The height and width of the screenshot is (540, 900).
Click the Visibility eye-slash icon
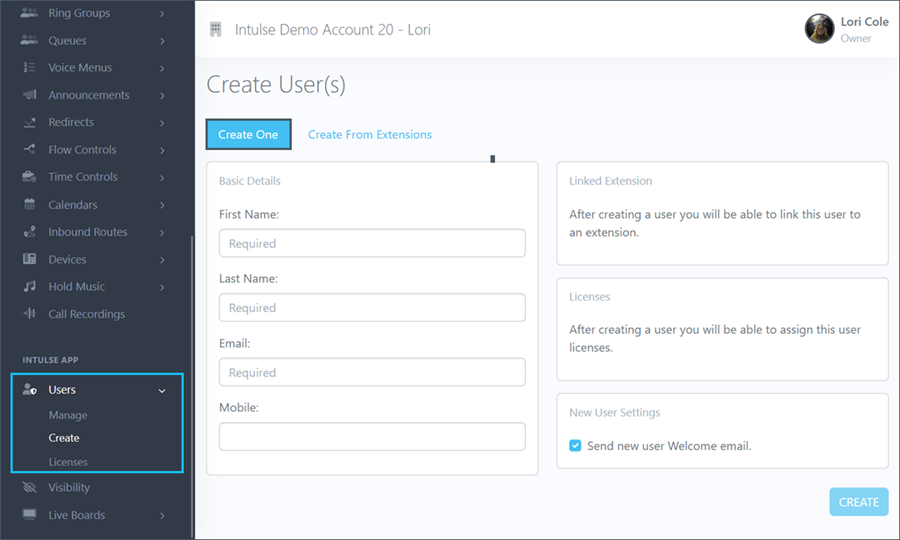(29, 488)
